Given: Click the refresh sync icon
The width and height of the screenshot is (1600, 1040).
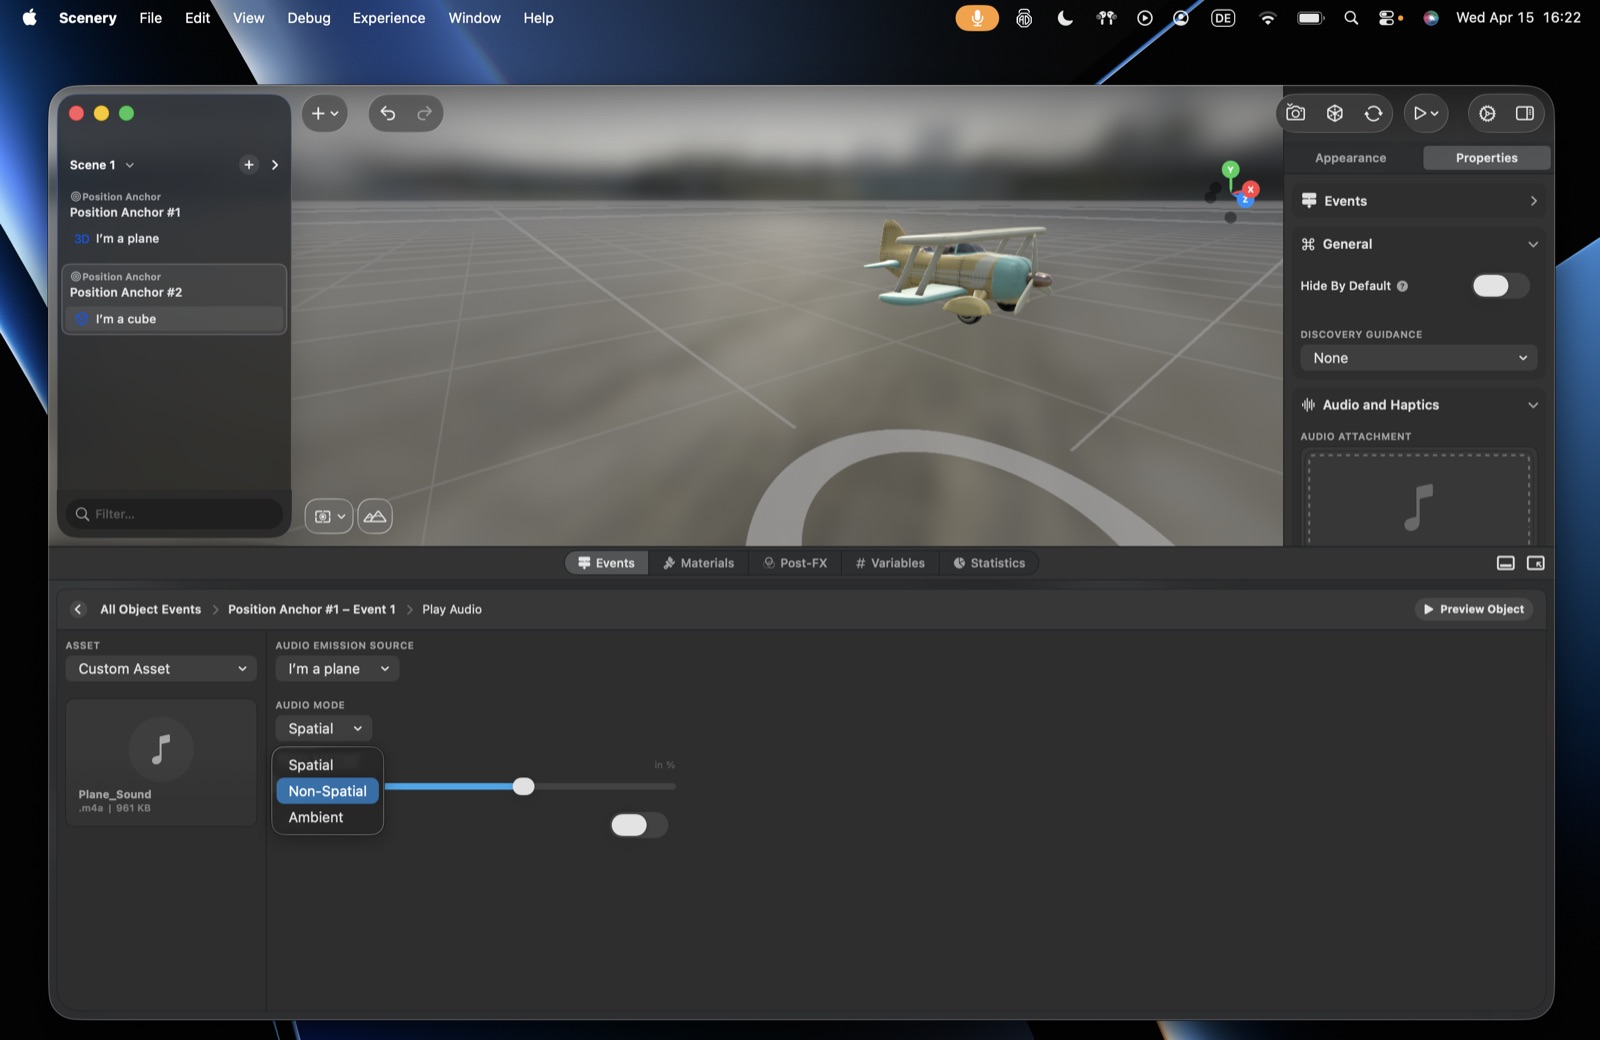Looking at the screenshot, I should click(1374, 114).
